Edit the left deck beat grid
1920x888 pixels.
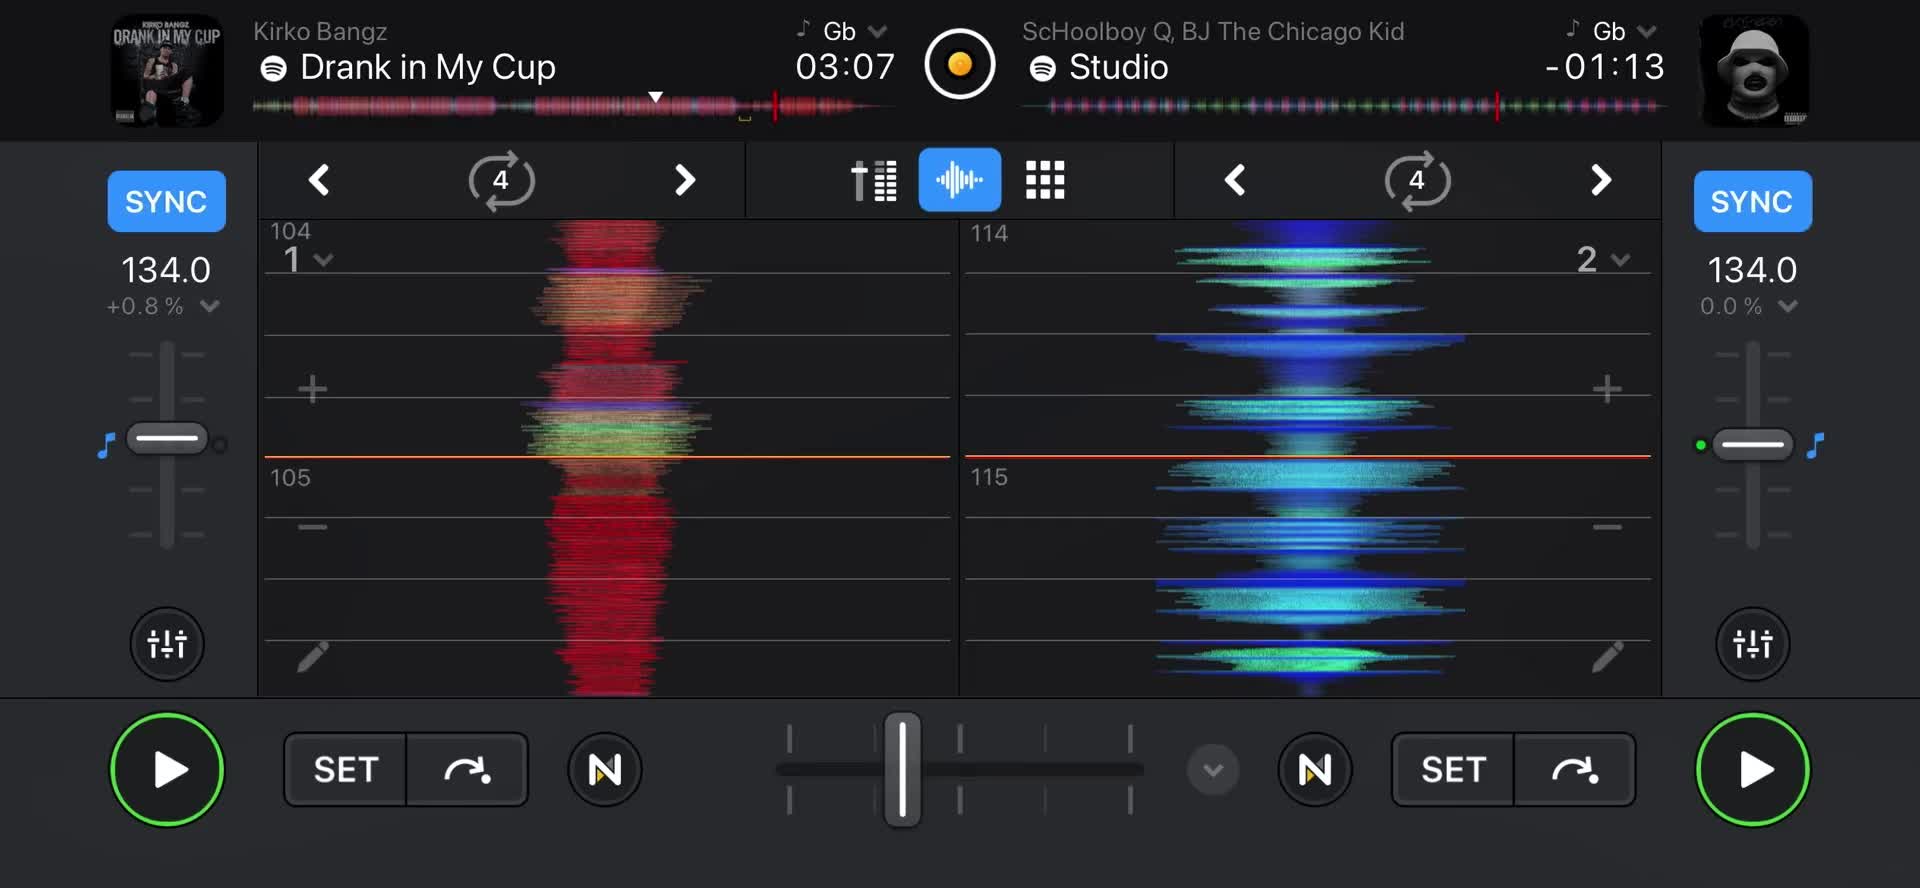pos(313,656)
